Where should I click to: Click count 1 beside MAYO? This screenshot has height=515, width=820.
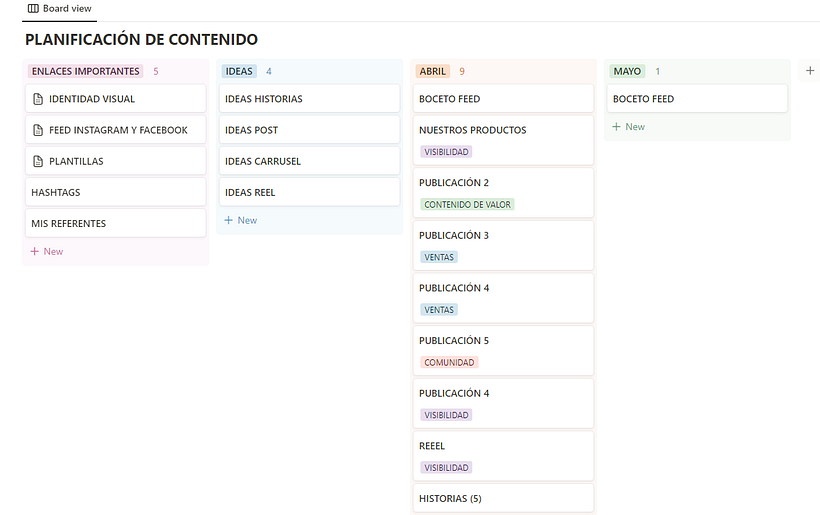(657, 72)
